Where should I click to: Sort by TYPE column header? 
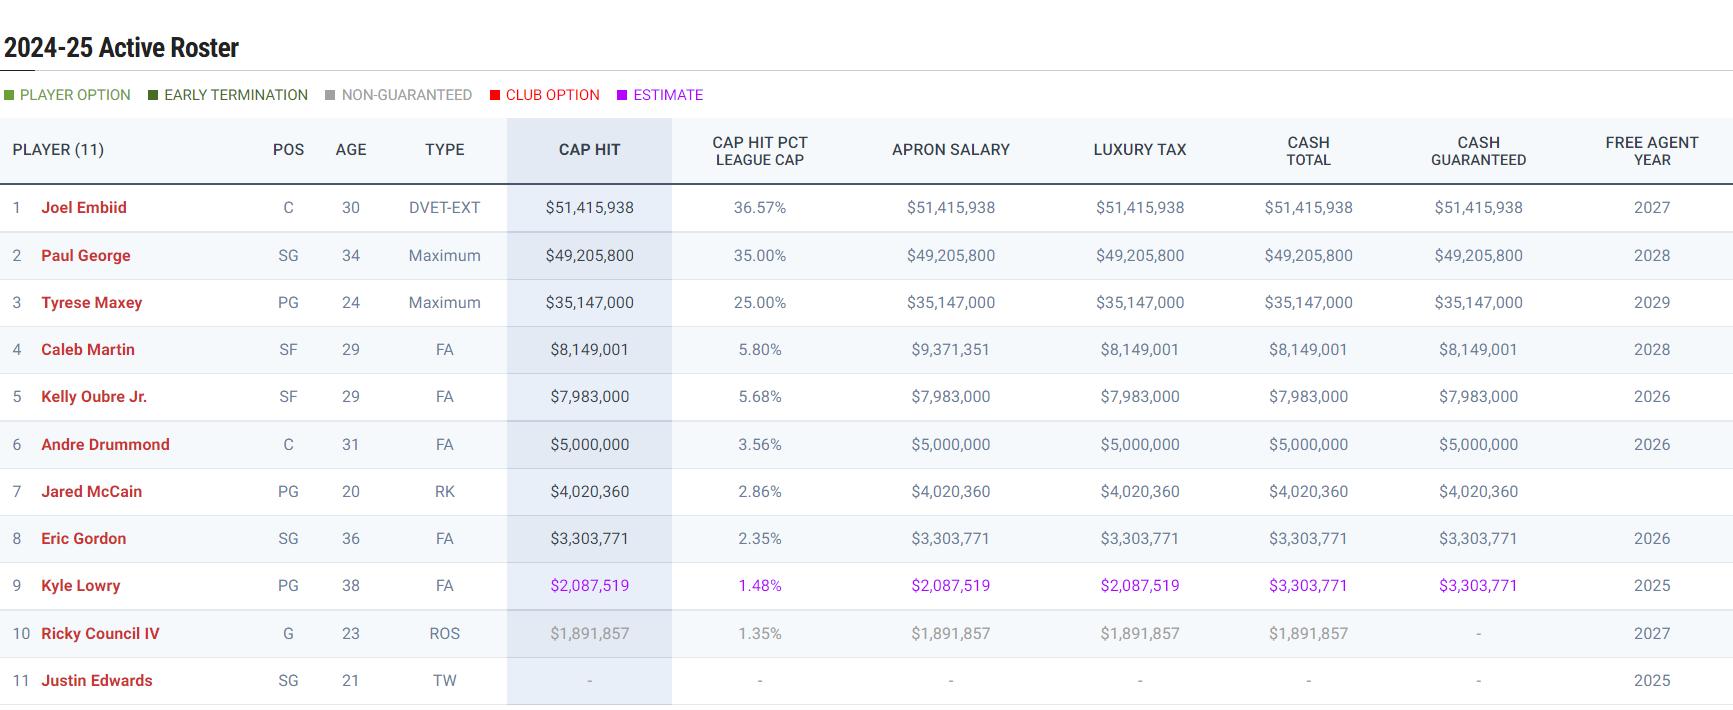tap(445, 150)
